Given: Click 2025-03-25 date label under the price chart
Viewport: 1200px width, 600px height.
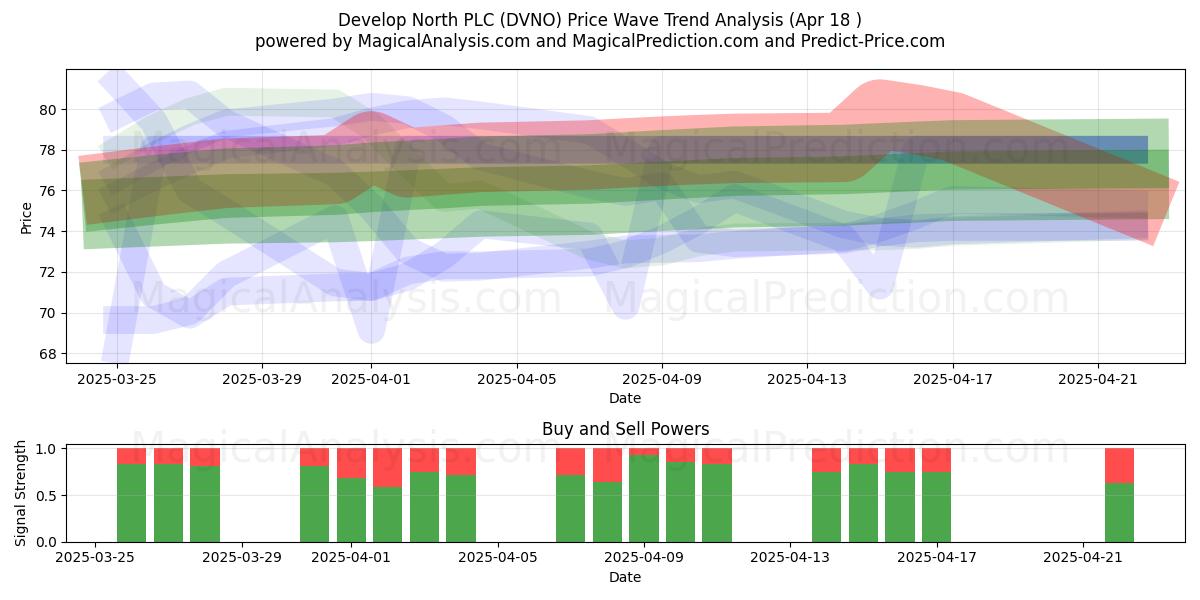Looking at the screenshot, I should [116, 380].
